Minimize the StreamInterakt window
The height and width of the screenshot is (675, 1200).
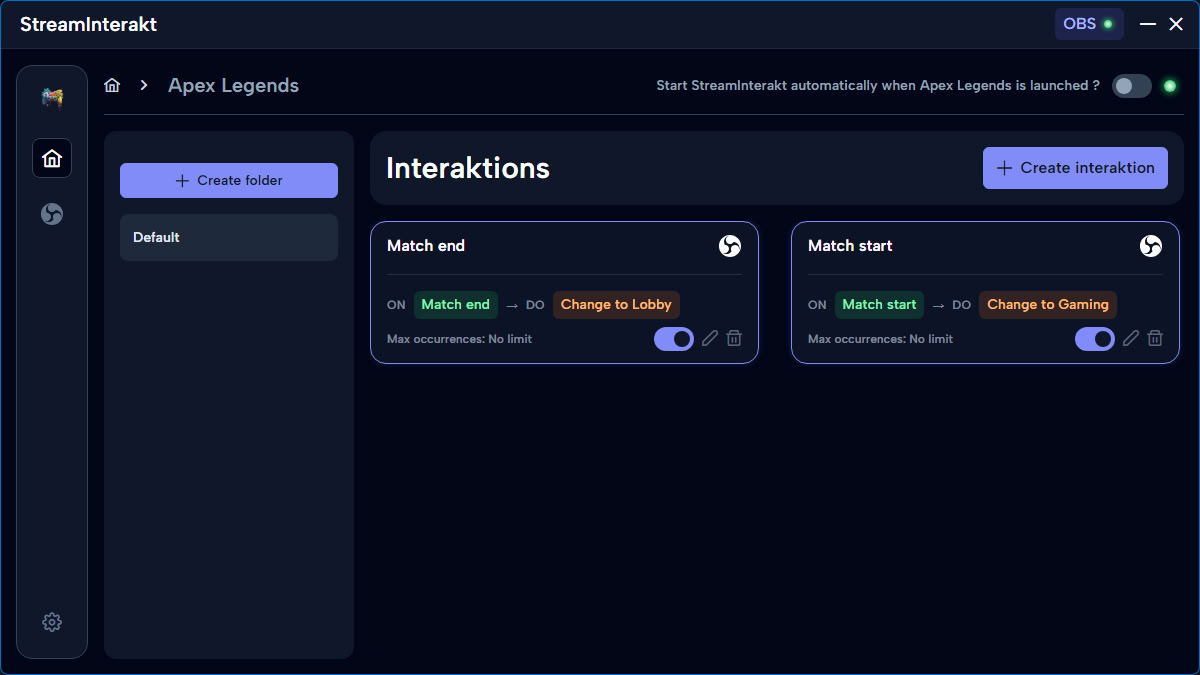click(x=1148, y=24)
